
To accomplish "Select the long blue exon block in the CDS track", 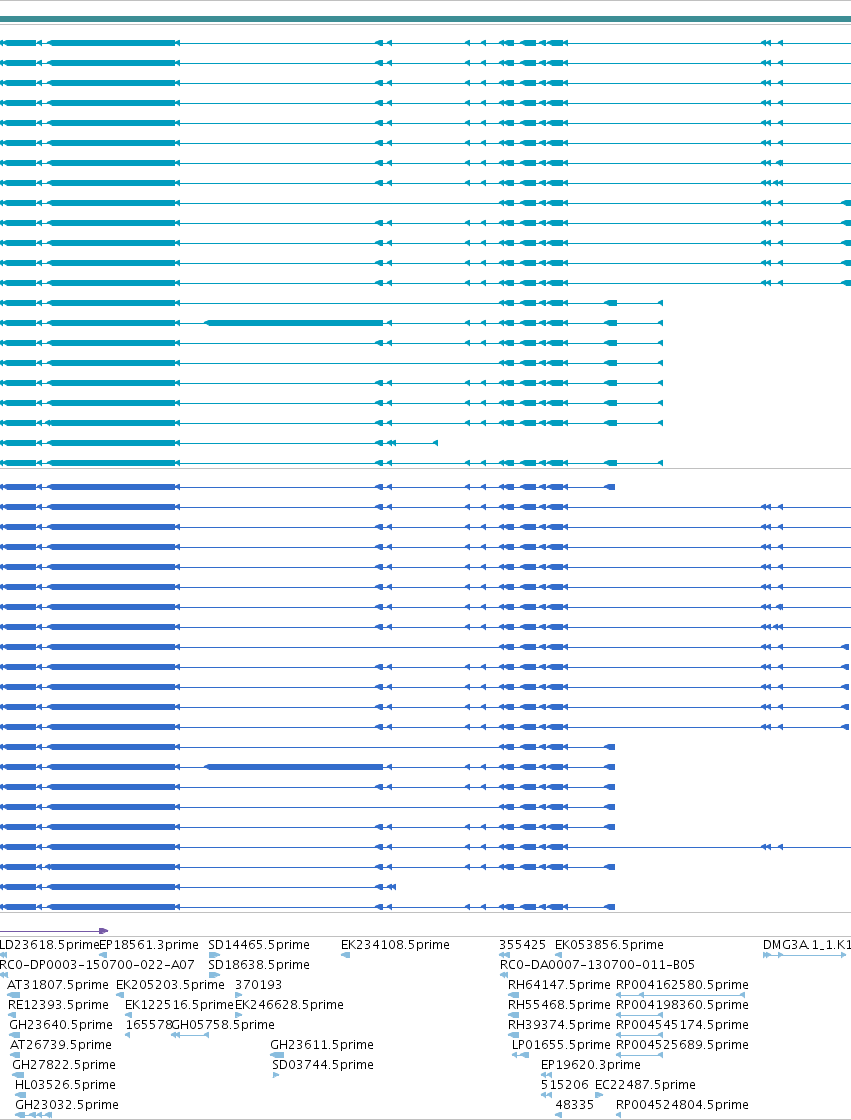I will point(294,767).
